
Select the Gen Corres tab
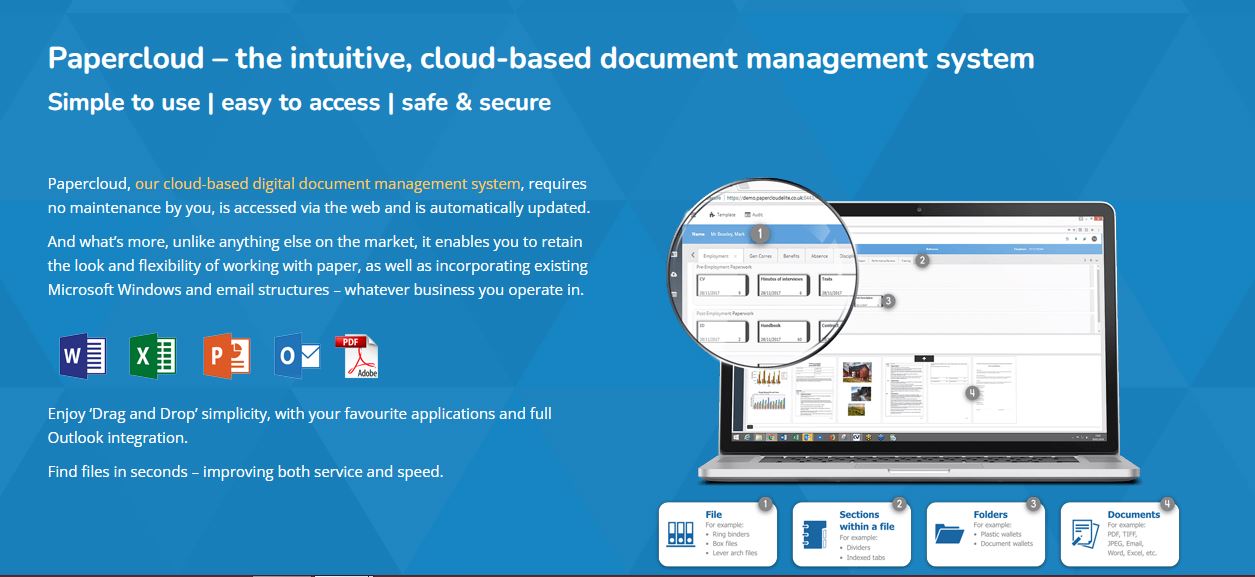pos(760,256)
